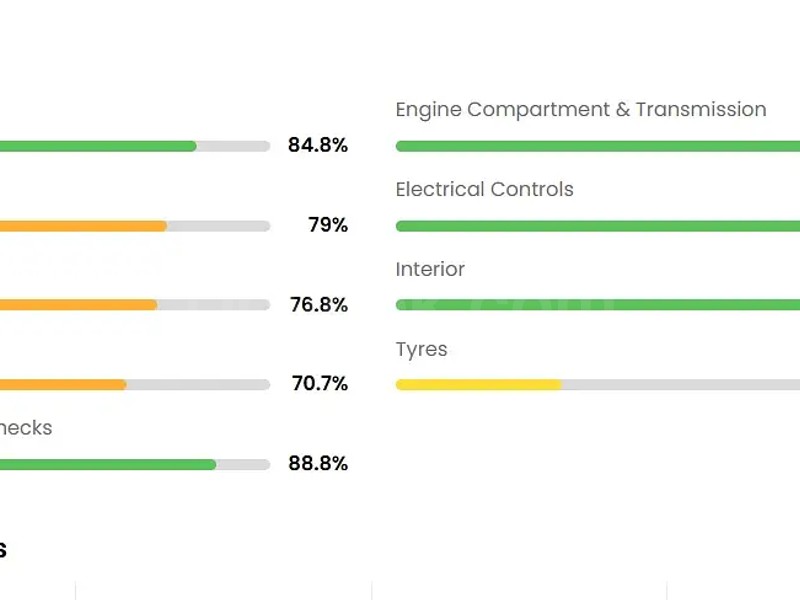Click the partially visible "hecks" label
The image size is (800, 600).
click(26, 428)
